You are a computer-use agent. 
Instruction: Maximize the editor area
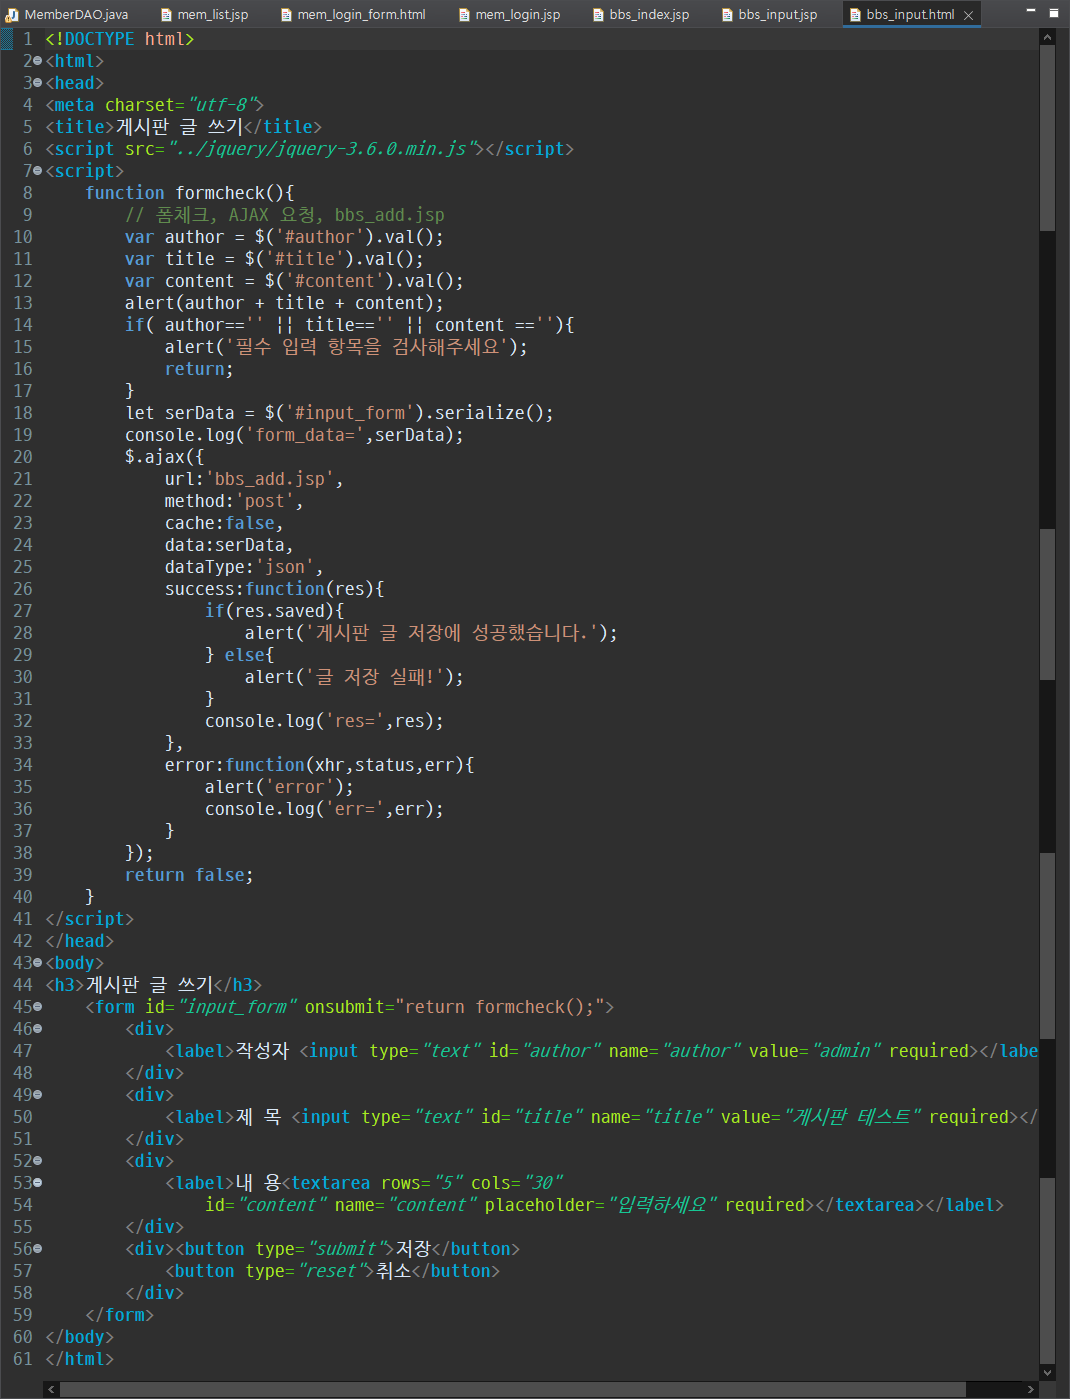[x=1053, y=13]
